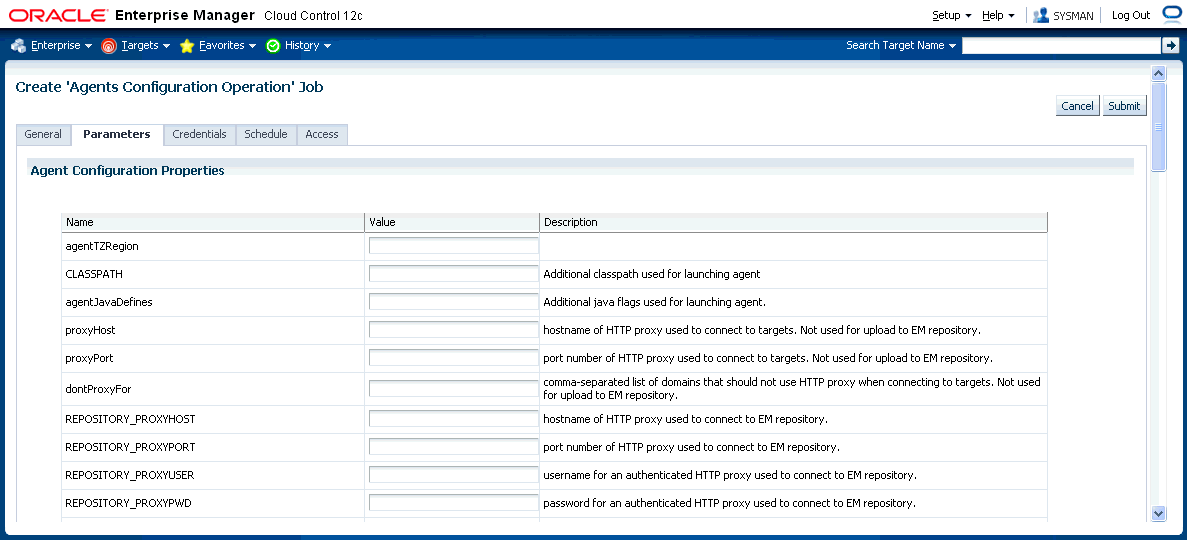Click the Favorites star icon

pyautogui.click(x=187, y=45)
